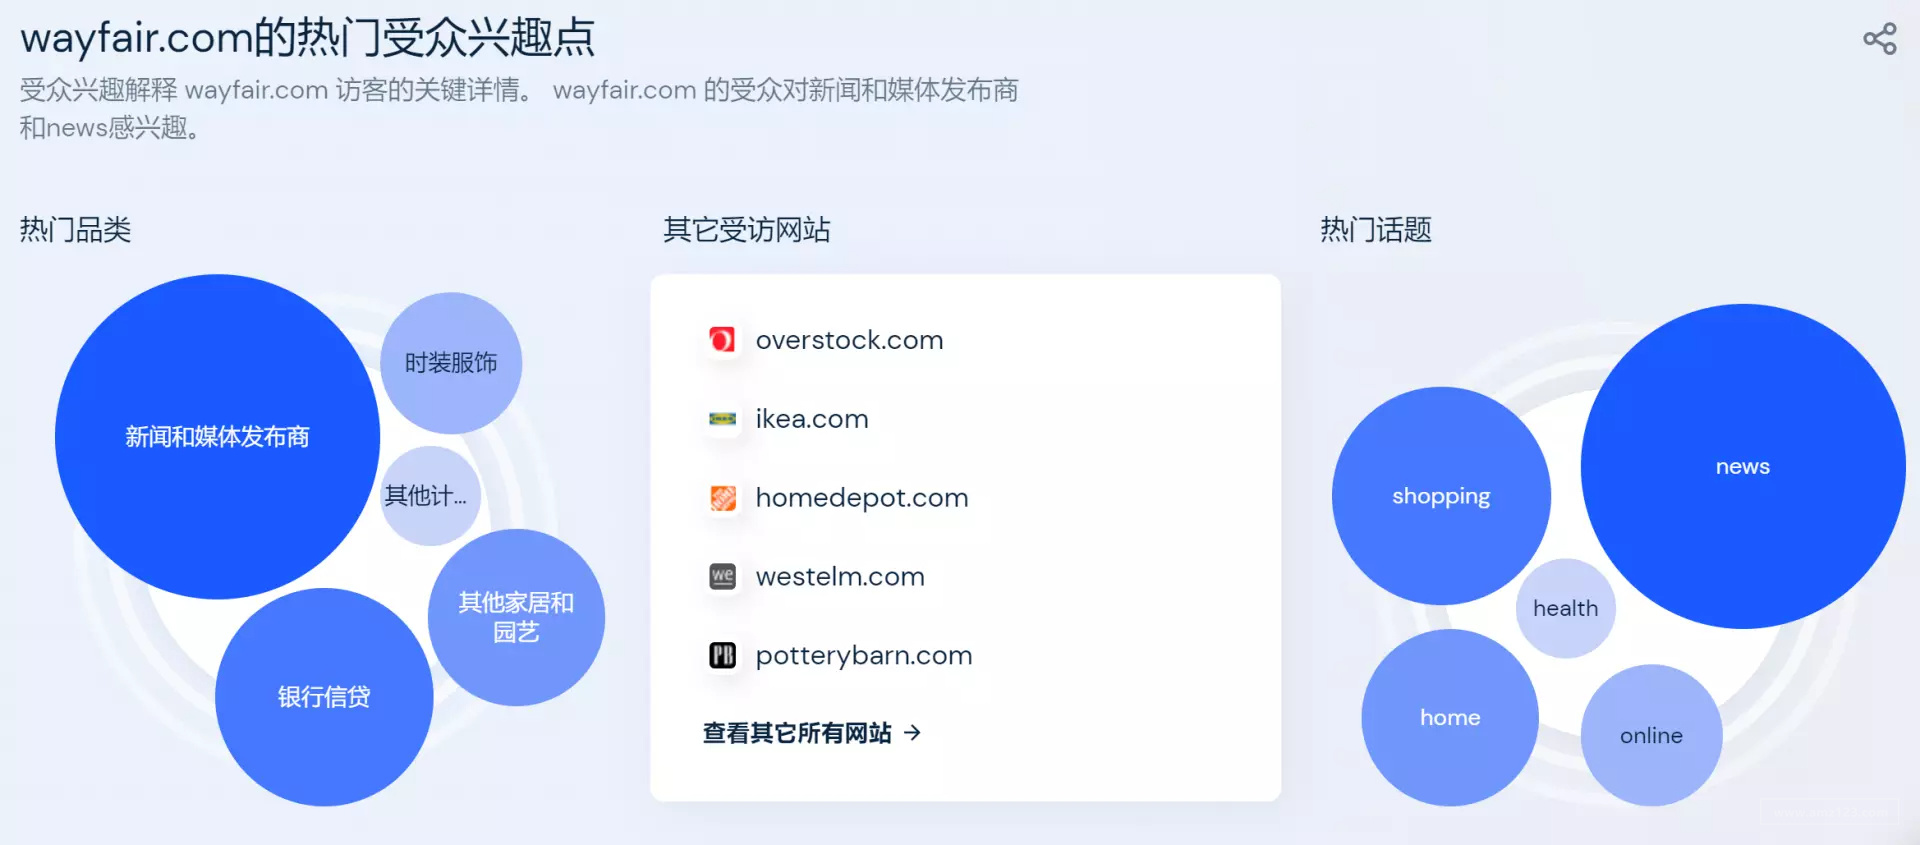Click arrow next to 查看其它所有网站

pyautogui.click(x=912, y=733)
